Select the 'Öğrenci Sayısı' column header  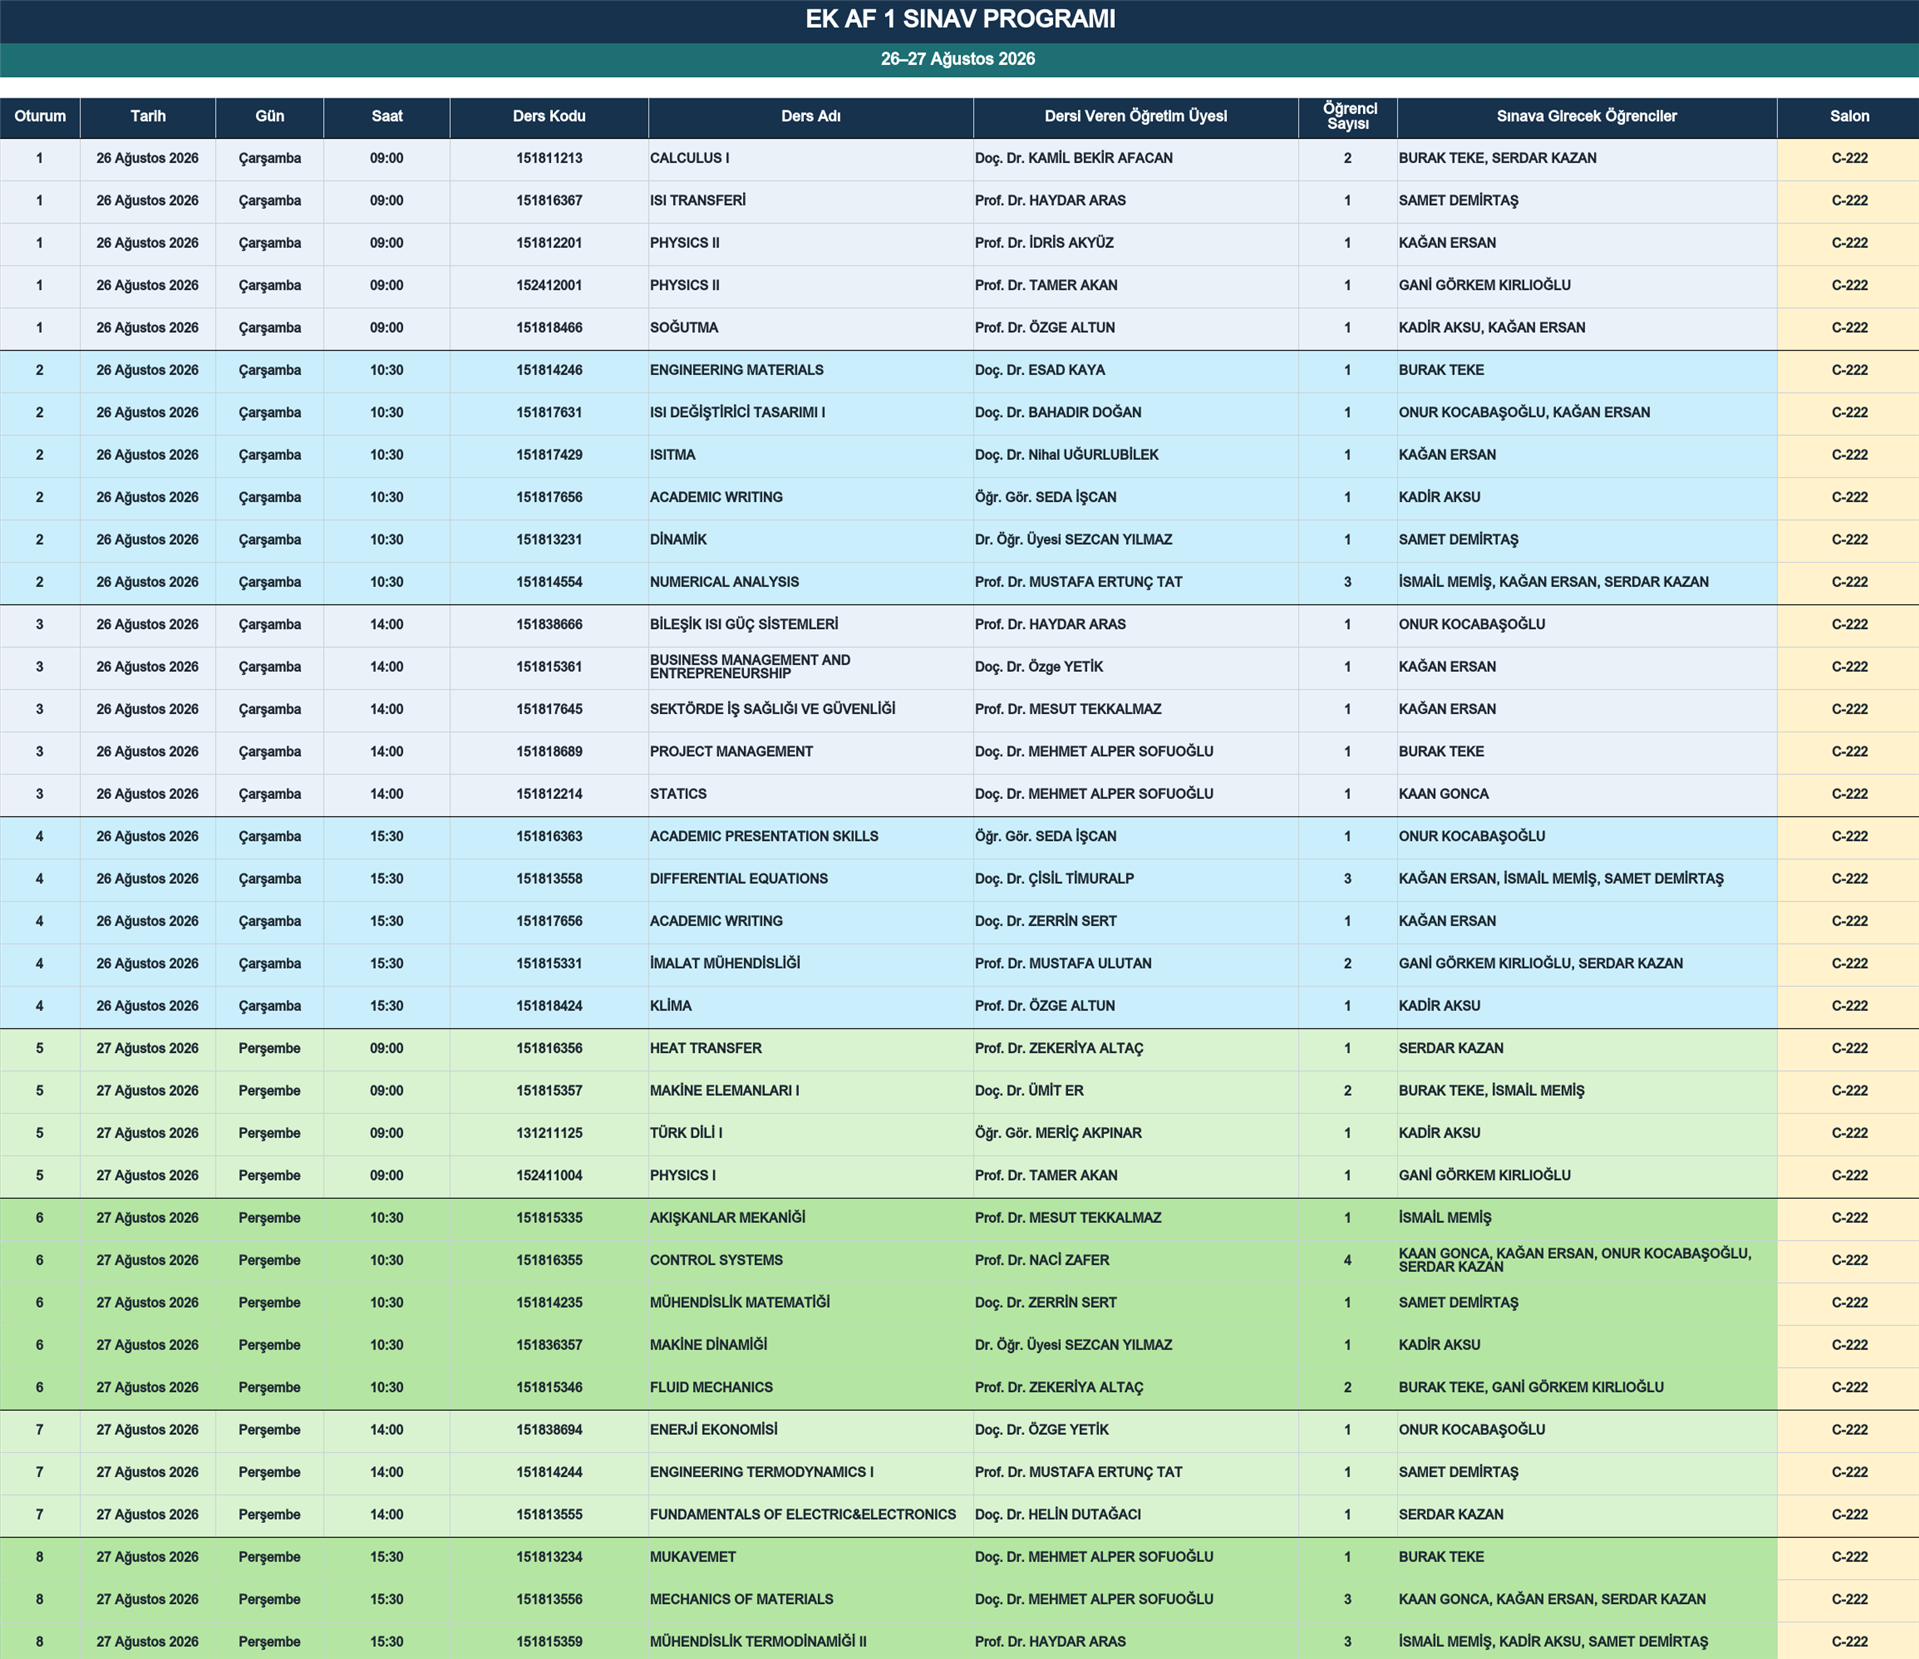click(1348, 117)
